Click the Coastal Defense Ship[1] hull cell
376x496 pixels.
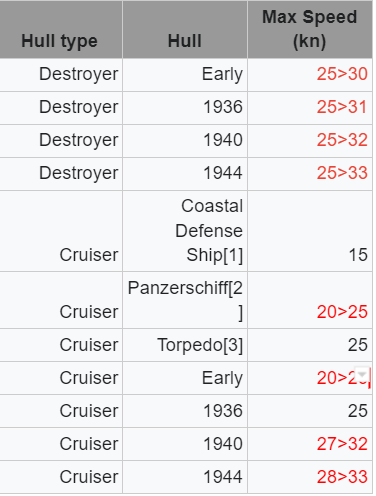pos(185,231)
